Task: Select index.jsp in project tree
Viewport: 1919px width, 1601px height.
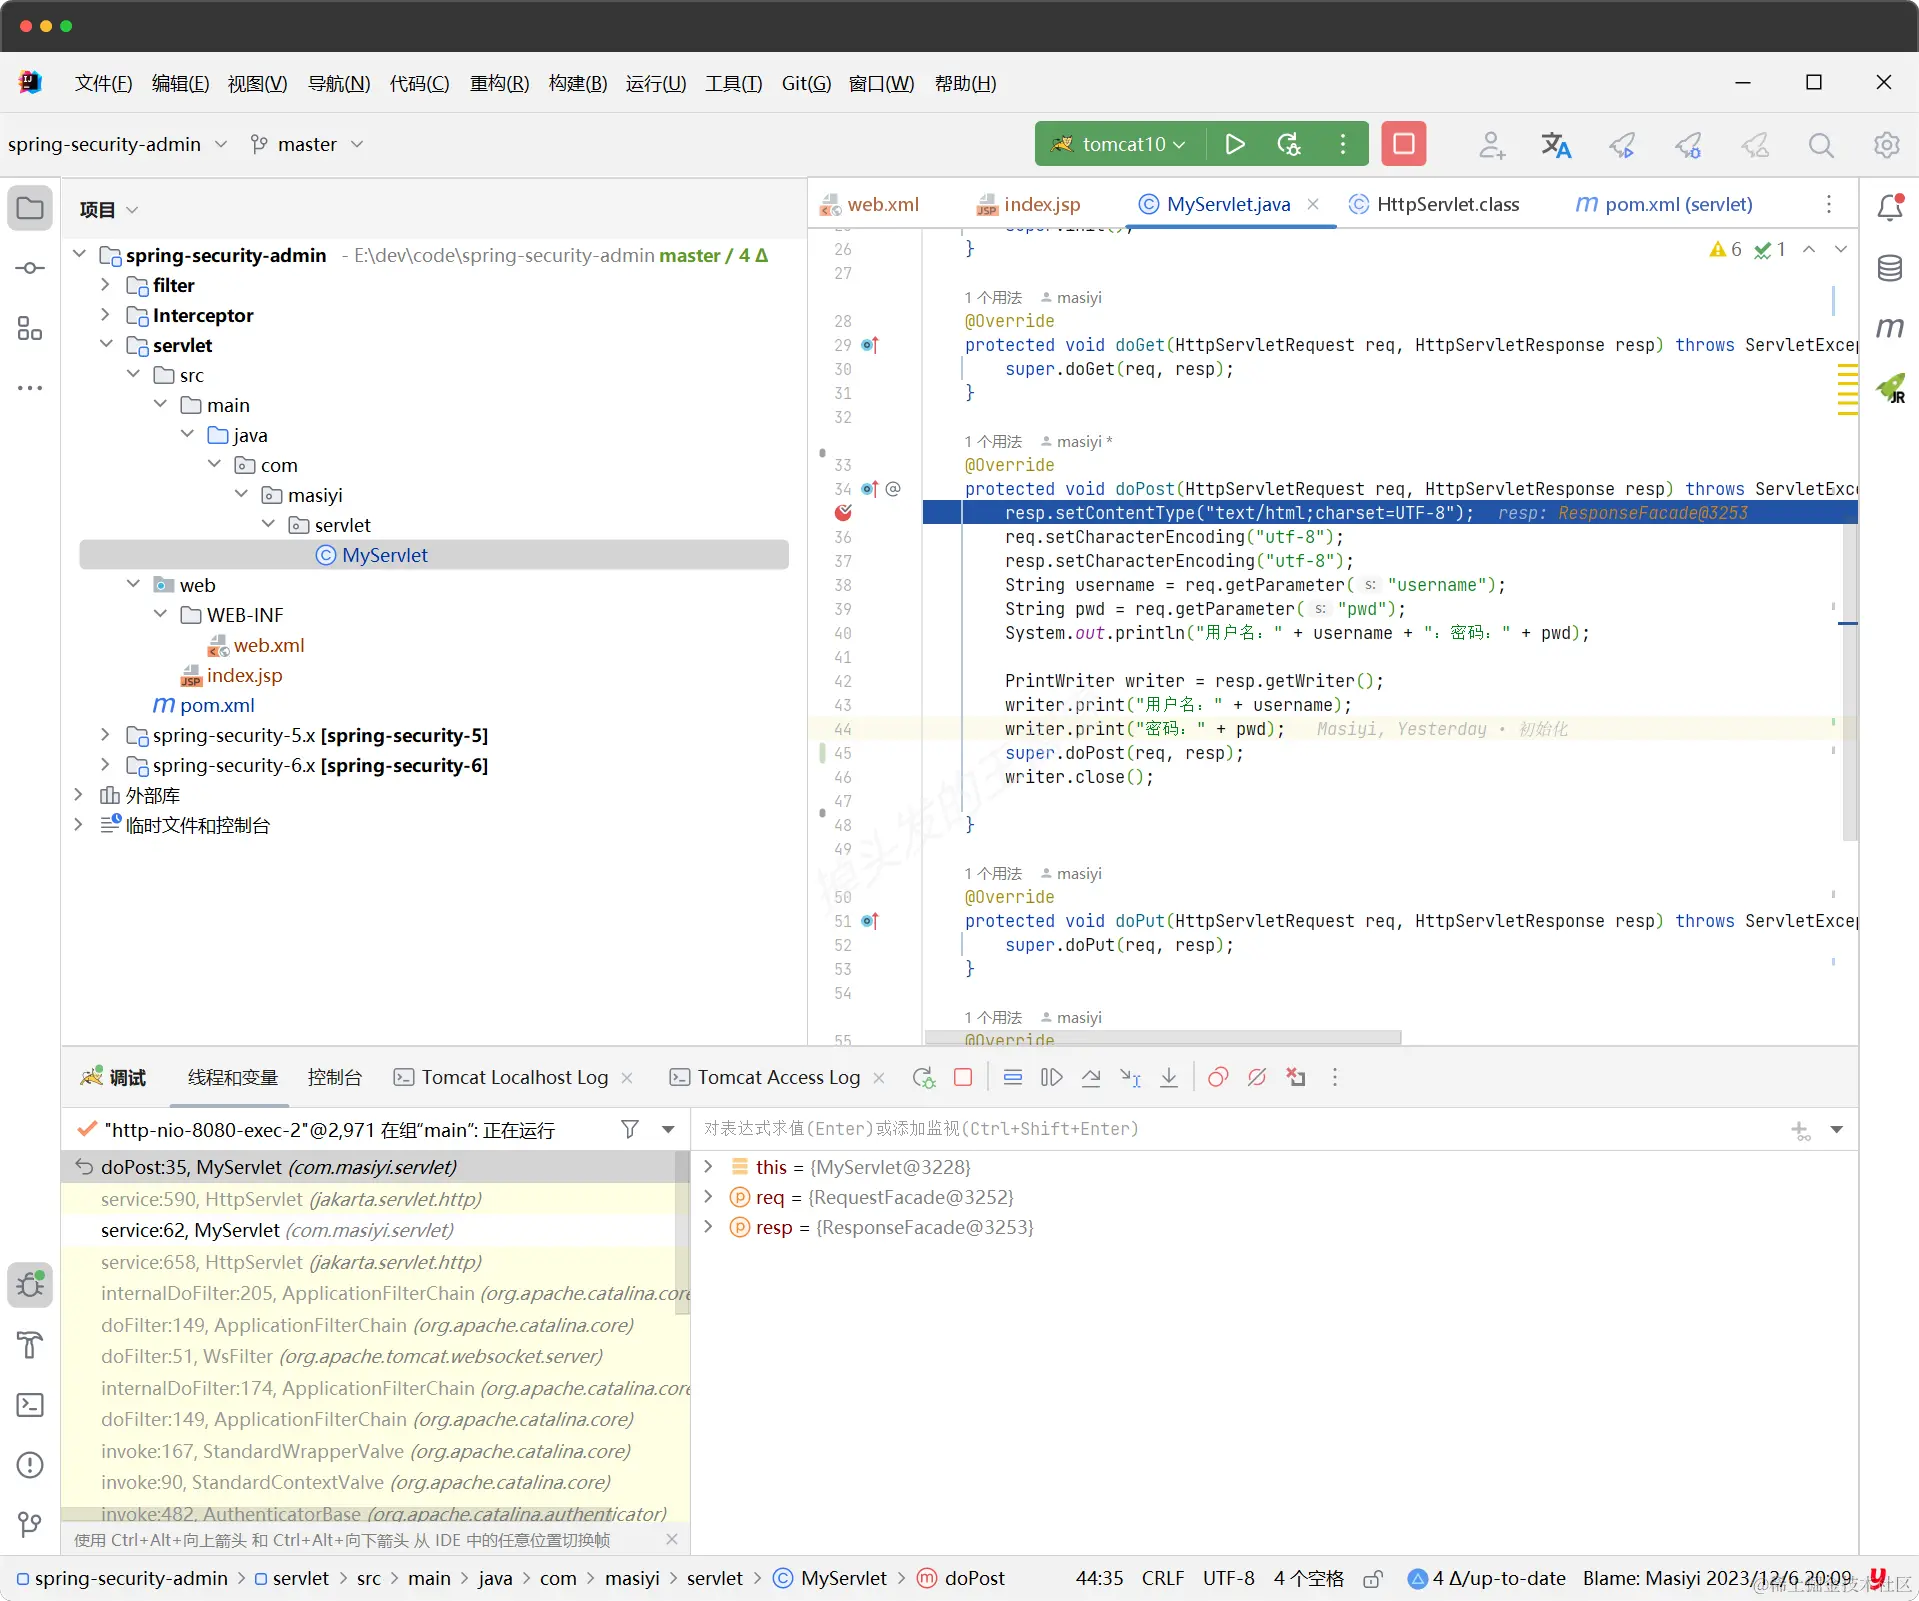Action: click(232, 675)
